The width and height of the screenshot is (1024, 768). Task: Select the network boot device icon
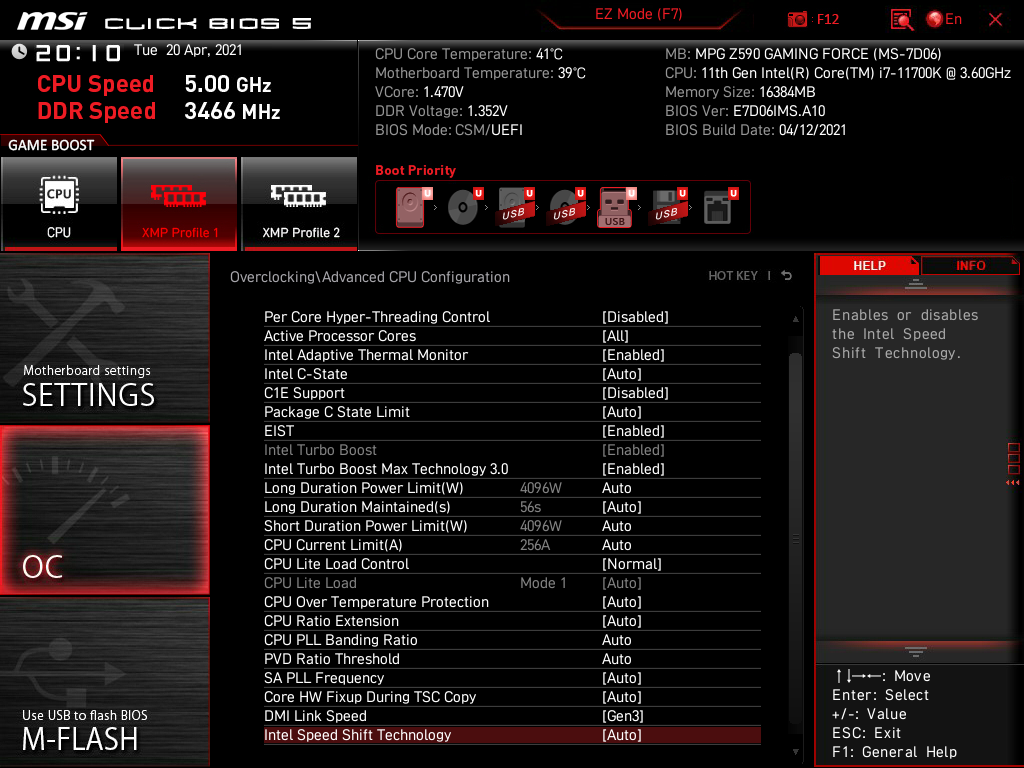coord(719,207)
